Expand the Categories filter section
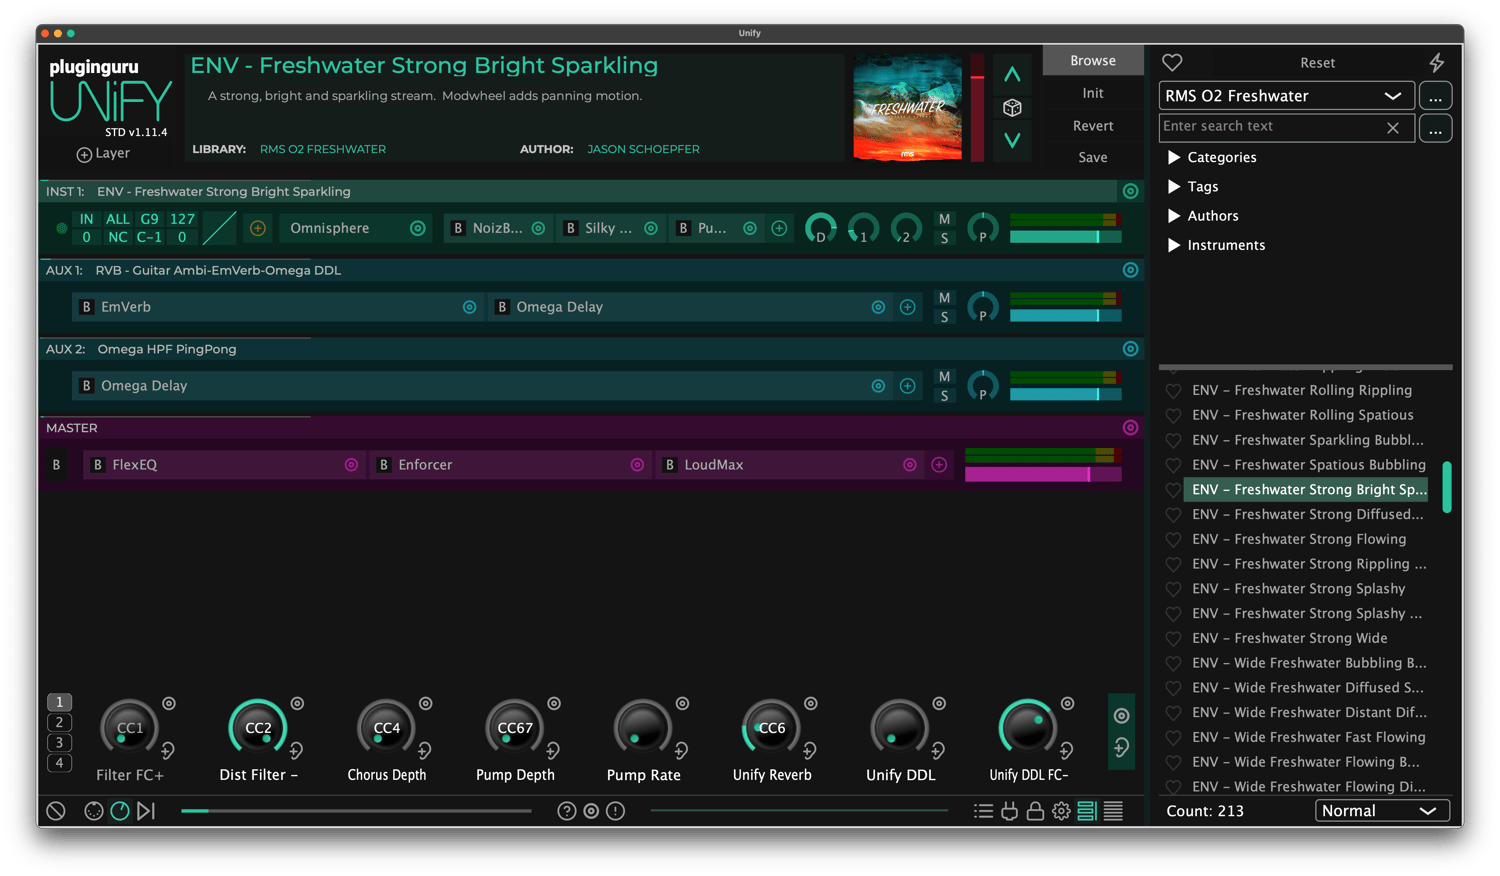1500x876 pixels. point(1212,157)
